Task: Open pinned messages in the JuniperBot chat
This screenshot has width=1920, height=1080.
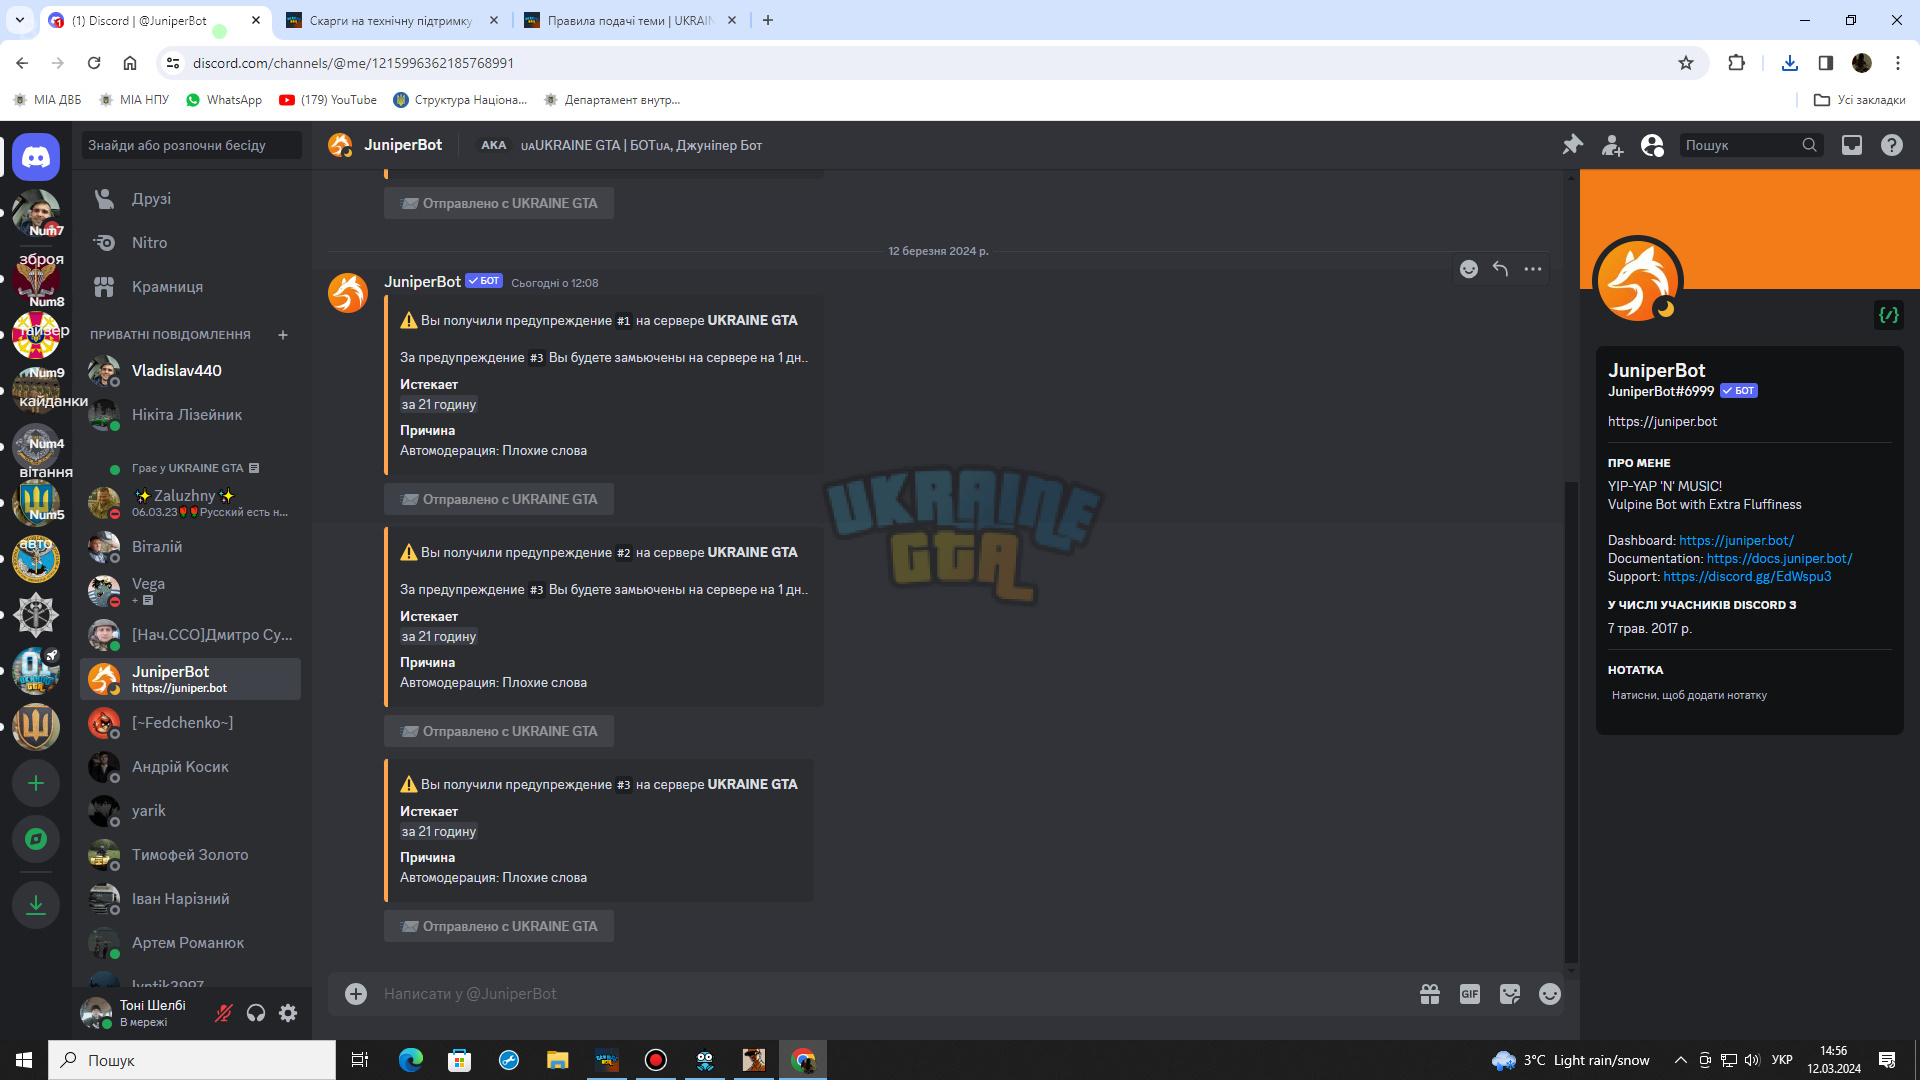Action: coord(1572,145)
